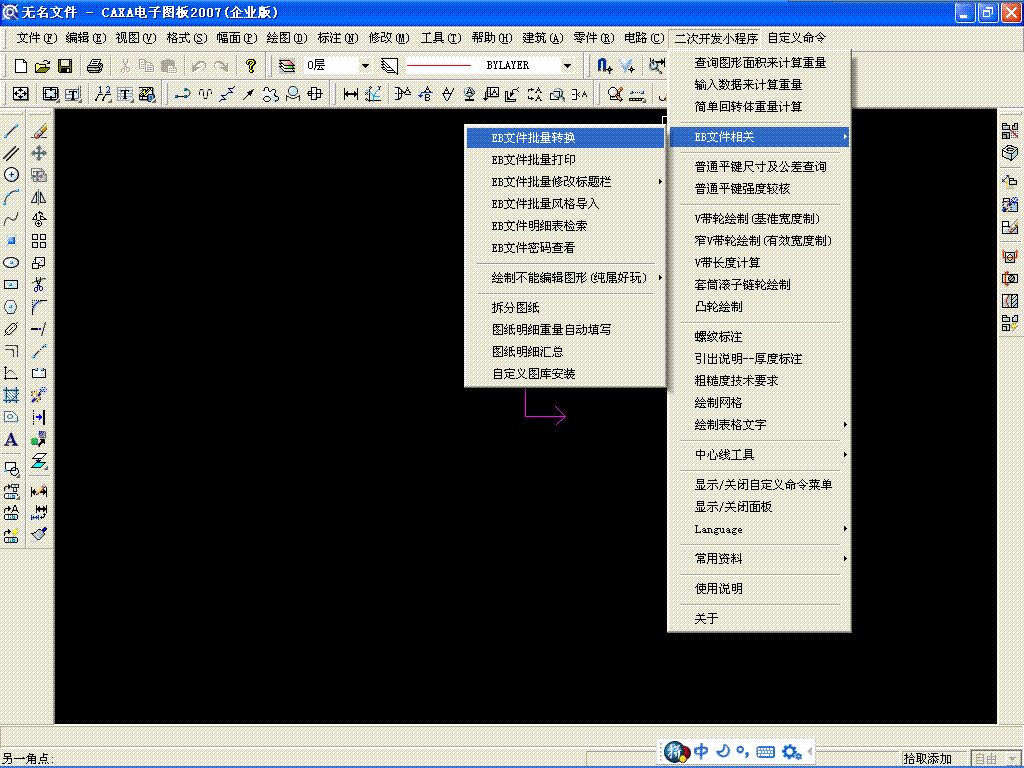Open the 自定义命令 menu

(x=797, y=38)
